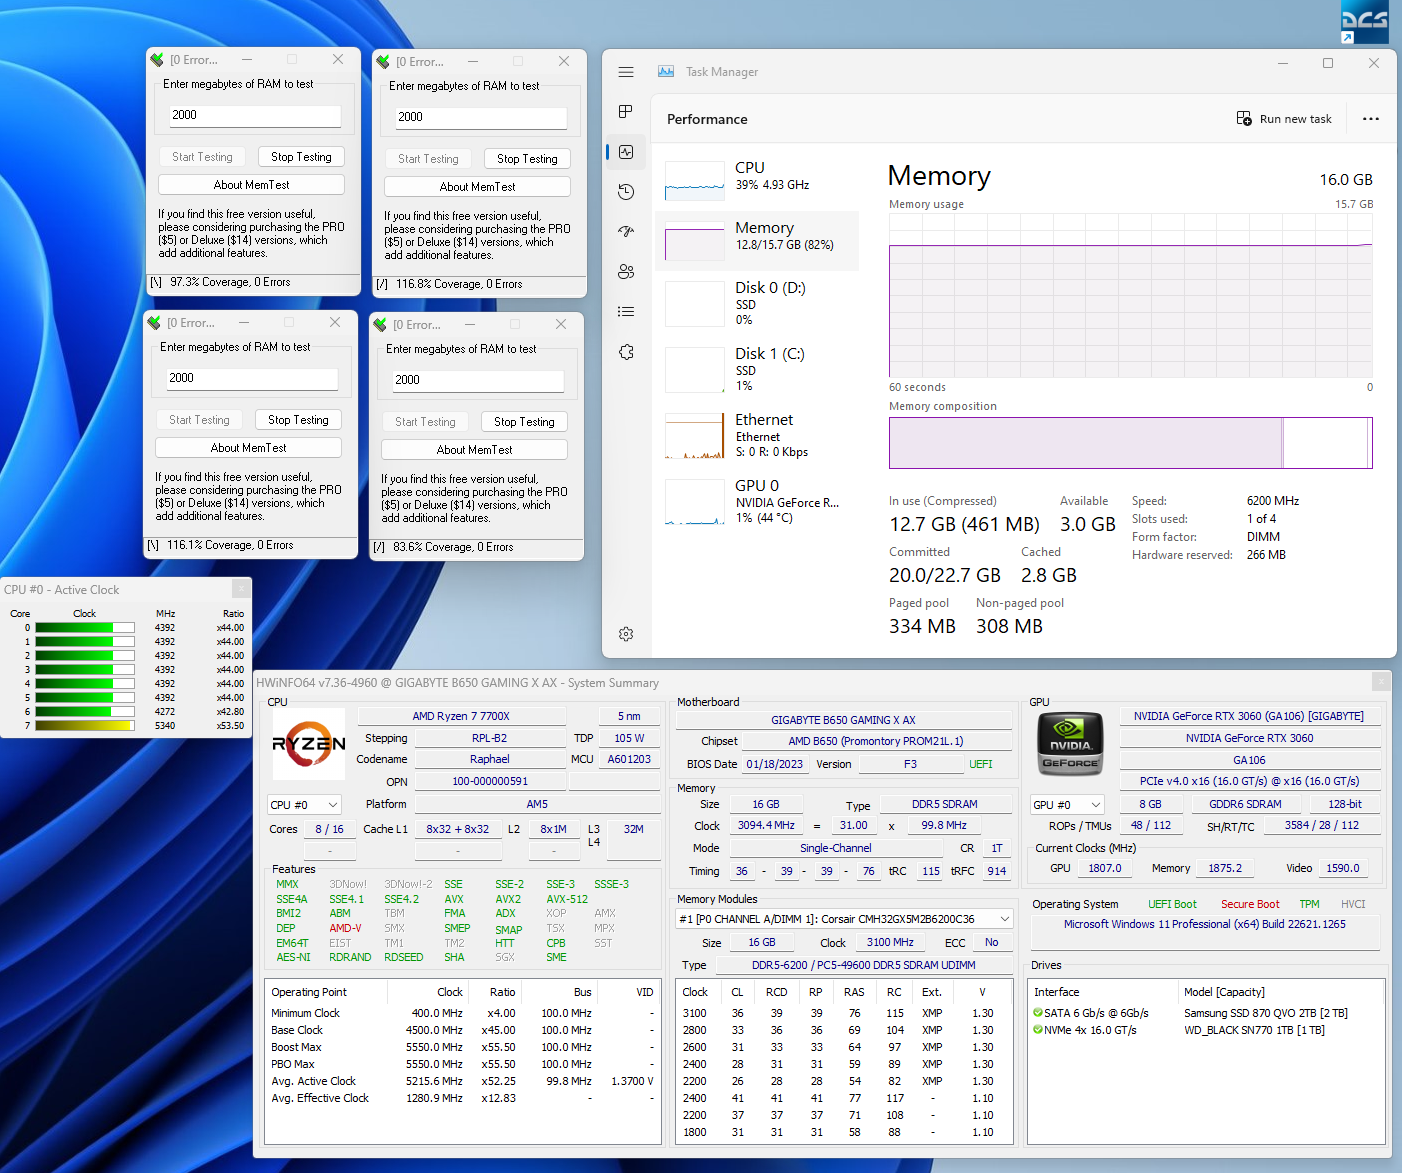This screenshot has height=1173, width=1402.
Task: Click the Memory usage graph in Task Manager
Action: pos(1131,295)
